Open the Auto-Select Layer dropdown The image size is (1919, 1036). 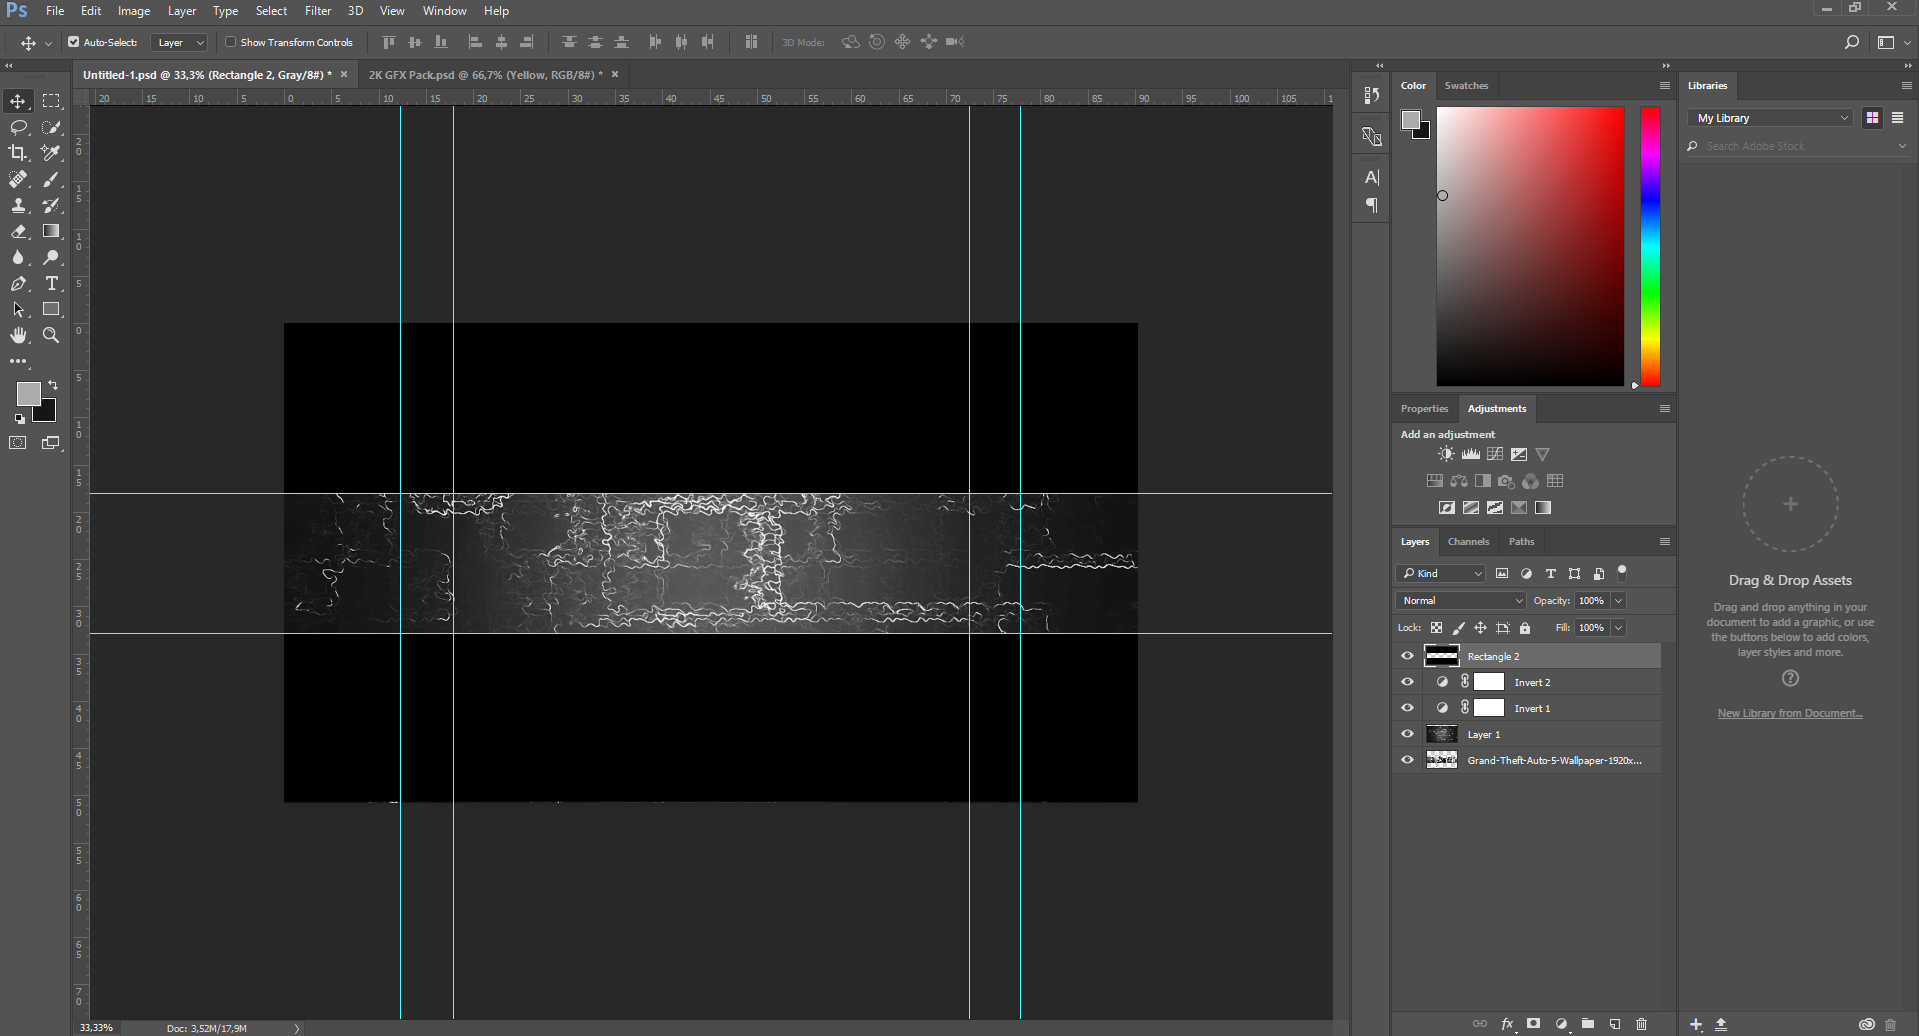point(180,42)
